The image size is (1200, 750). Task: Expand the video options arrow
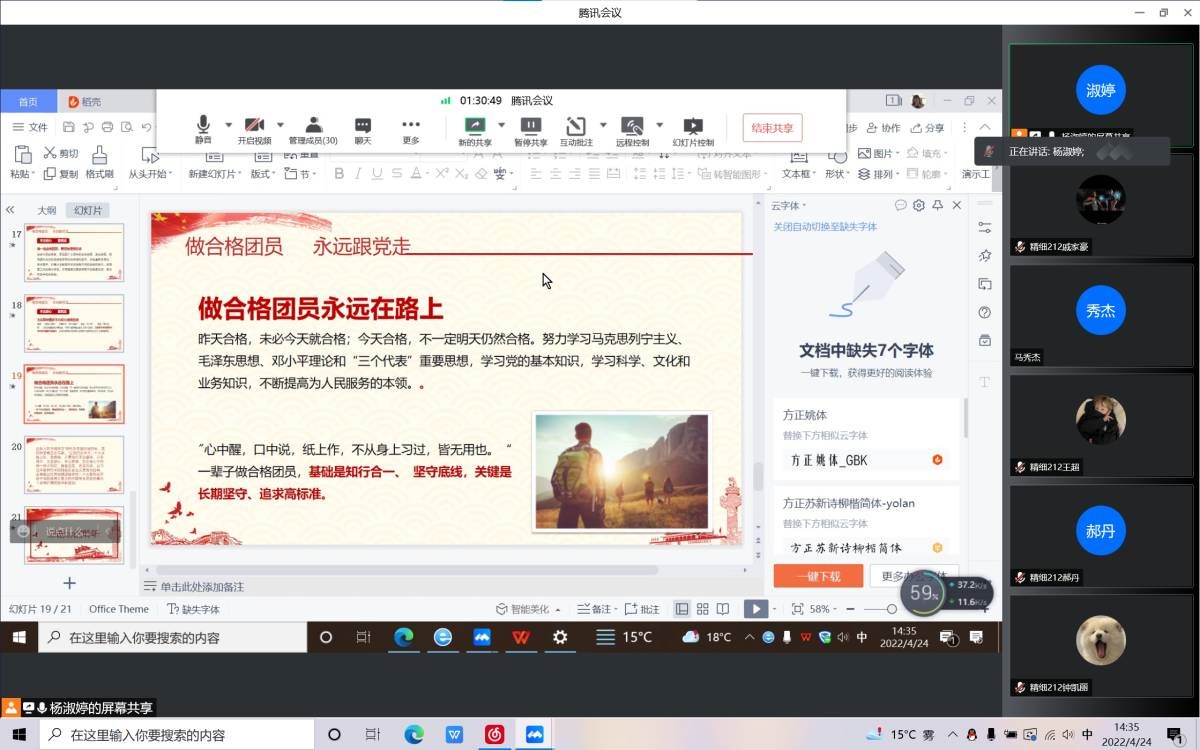(280, 125)
